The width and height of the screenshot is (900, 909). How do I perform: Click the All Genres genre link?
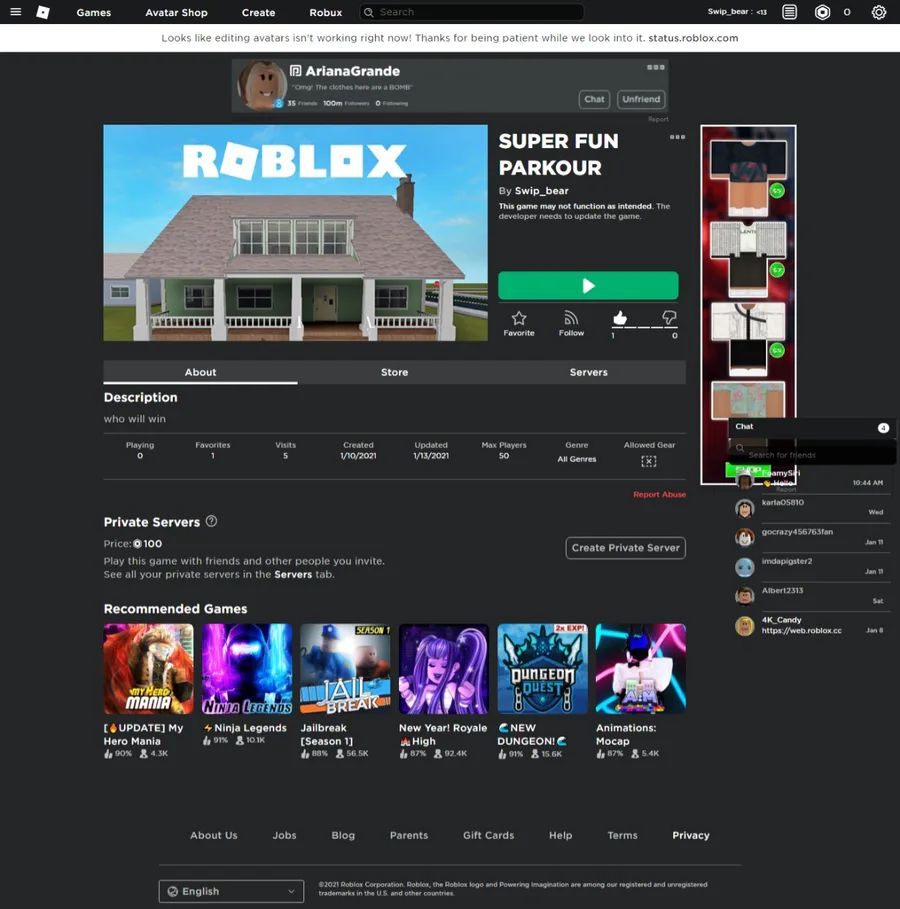576,459
